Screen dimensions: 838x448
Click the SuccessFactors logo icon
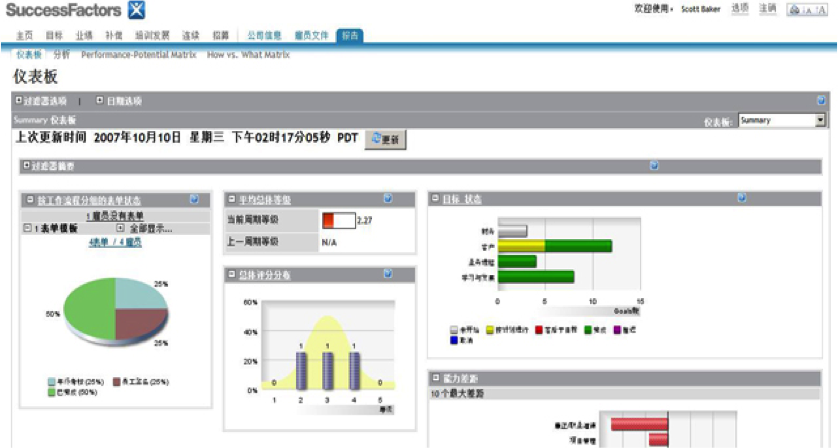tap(136, 11)
